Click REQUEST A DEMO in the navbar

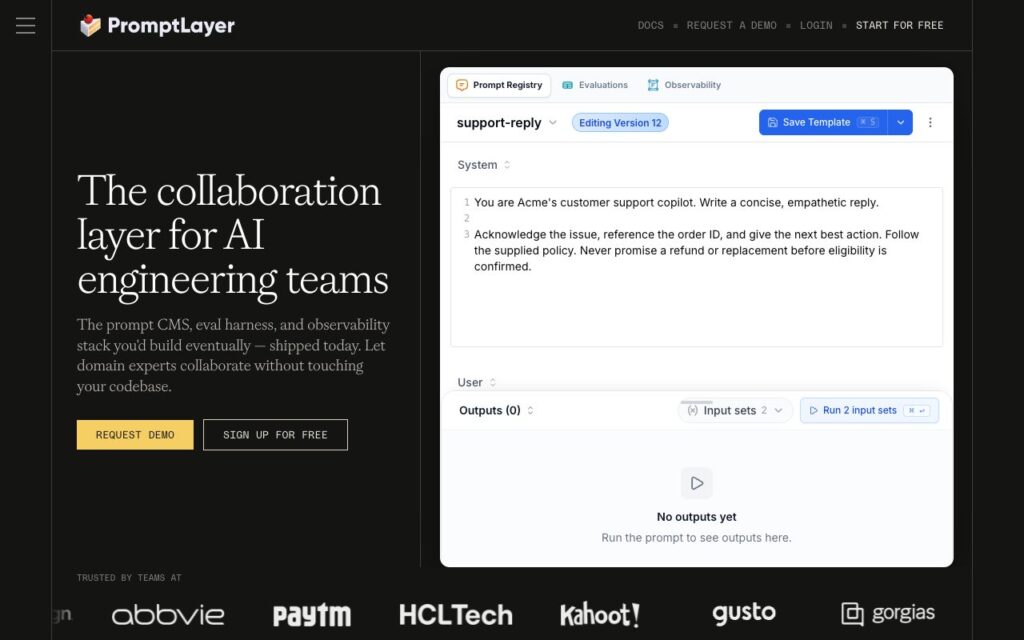[731, 25]
